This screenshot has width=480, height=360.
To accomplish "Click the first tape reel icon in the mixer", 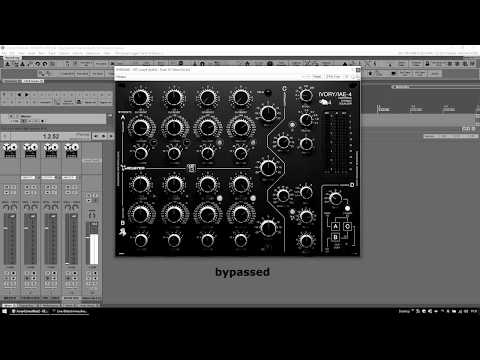I will [x=10, y=150].
